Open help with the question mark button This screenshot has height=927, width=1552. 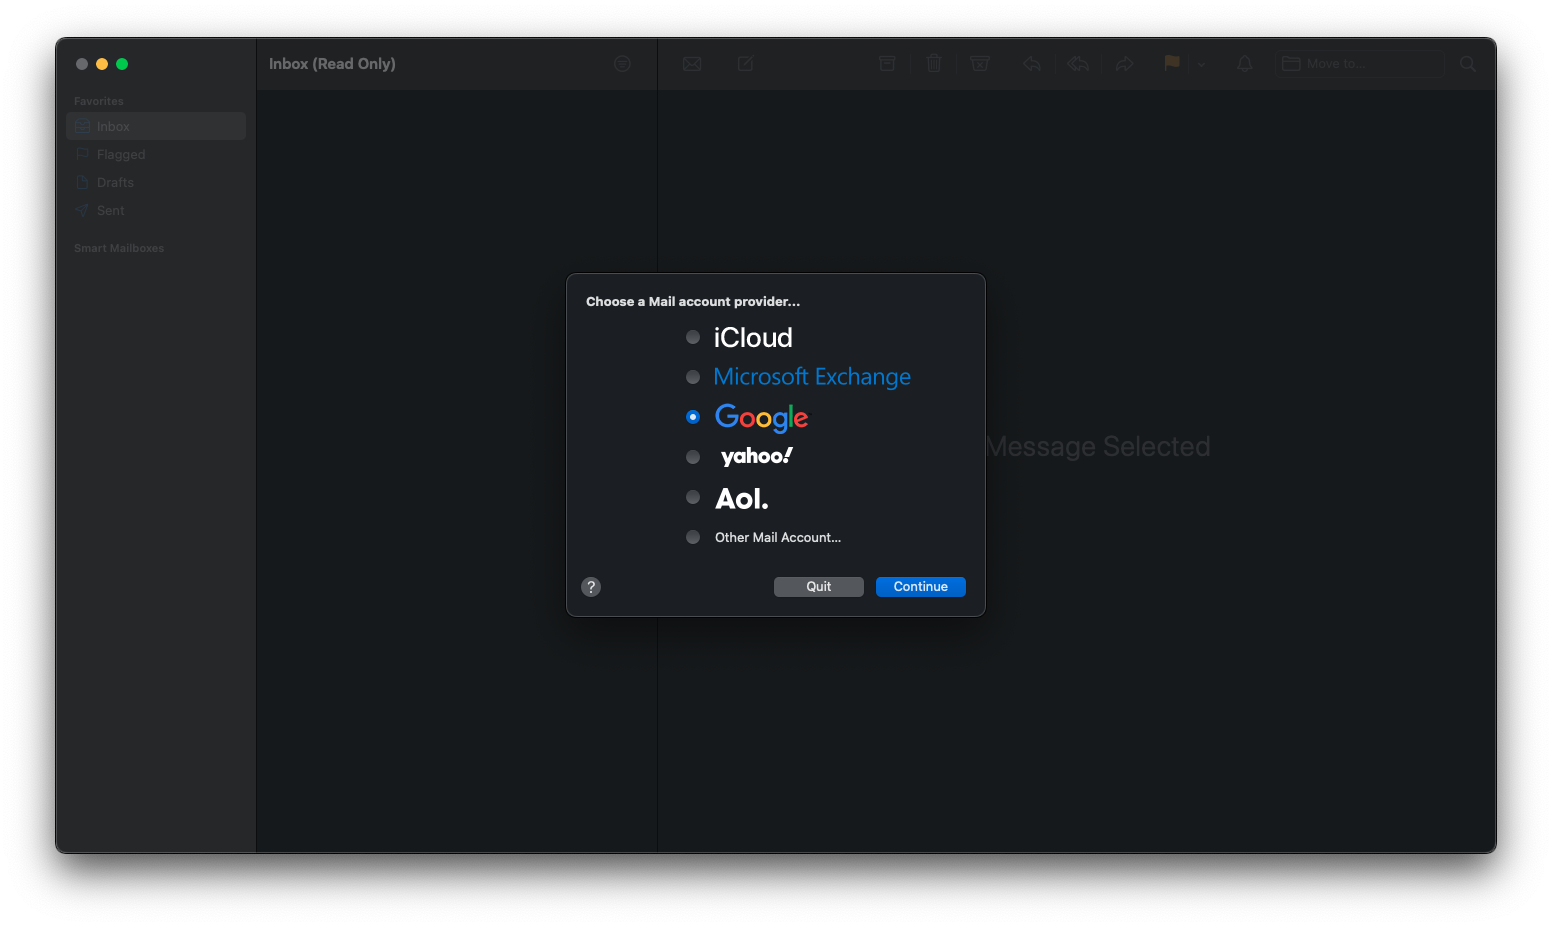point(591,587)
